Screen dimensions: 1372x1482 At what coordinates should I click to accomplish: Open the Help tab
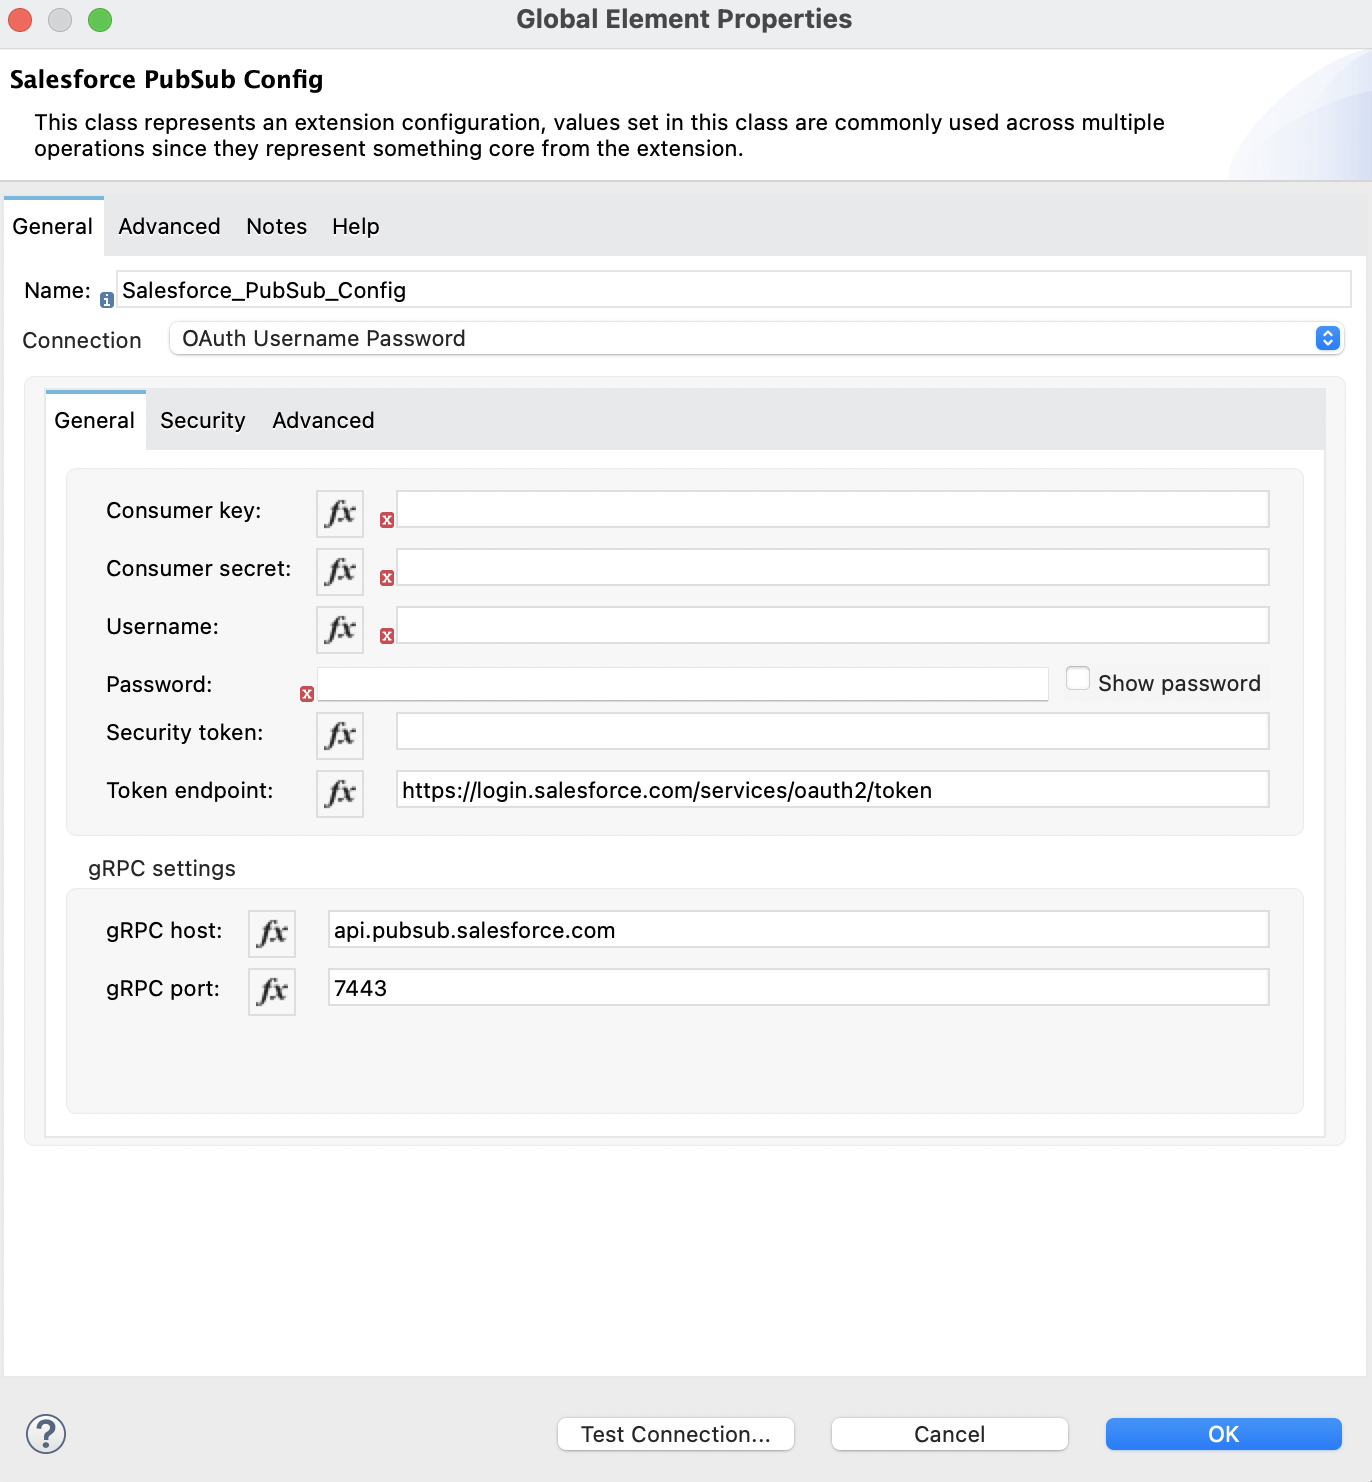(x=355, y=226)
